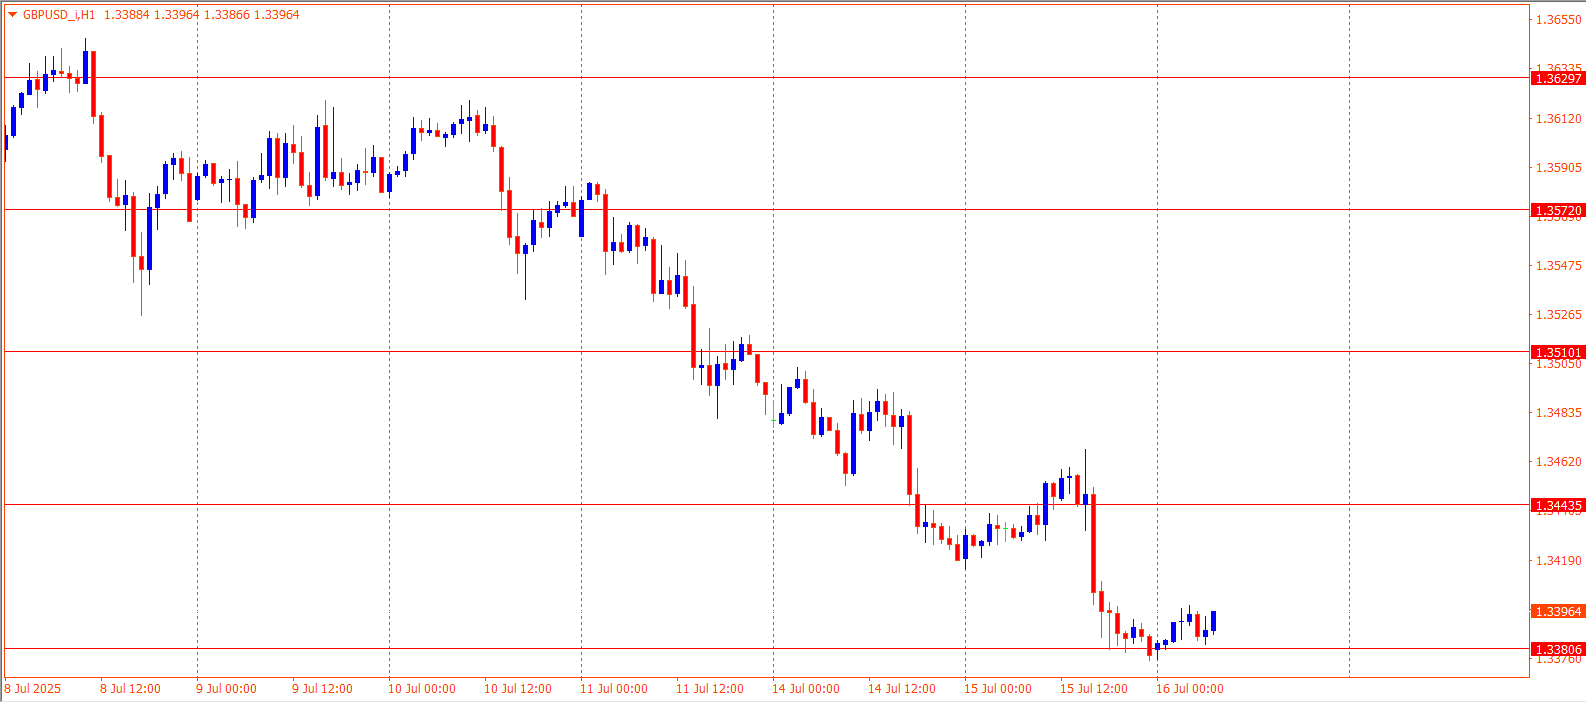Click the 8 Jul 2025 date label

click(x=33, y=689)
